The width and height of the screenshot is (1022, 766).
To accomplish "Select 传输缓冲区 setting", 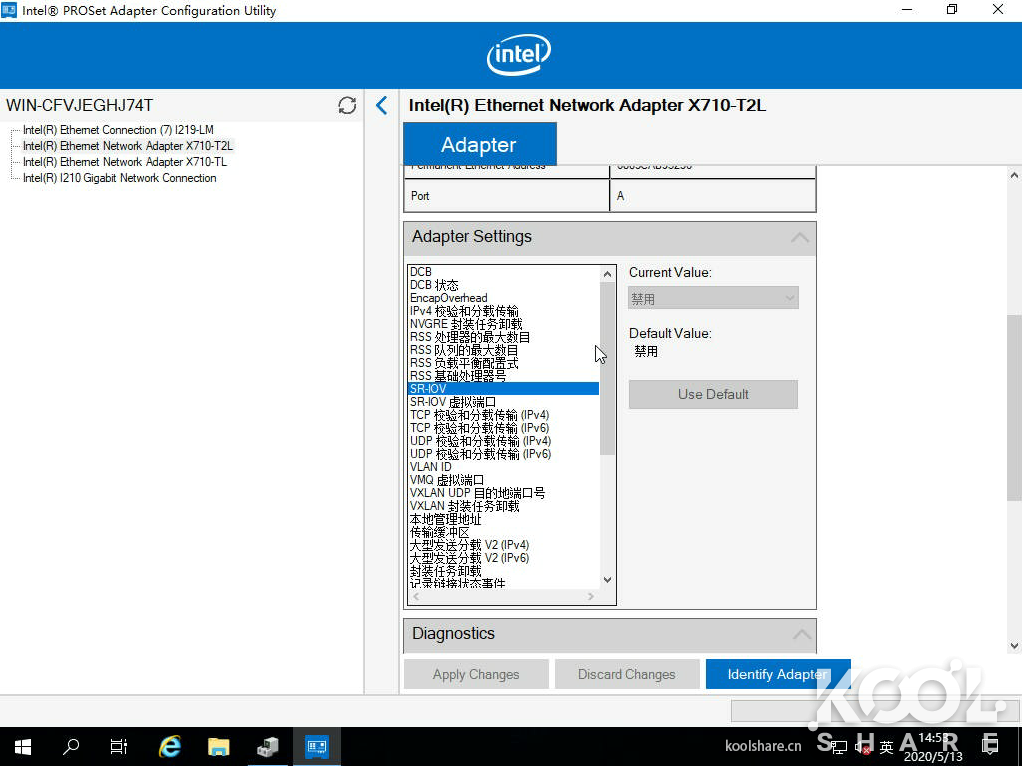I will click(x=440, y=532).
